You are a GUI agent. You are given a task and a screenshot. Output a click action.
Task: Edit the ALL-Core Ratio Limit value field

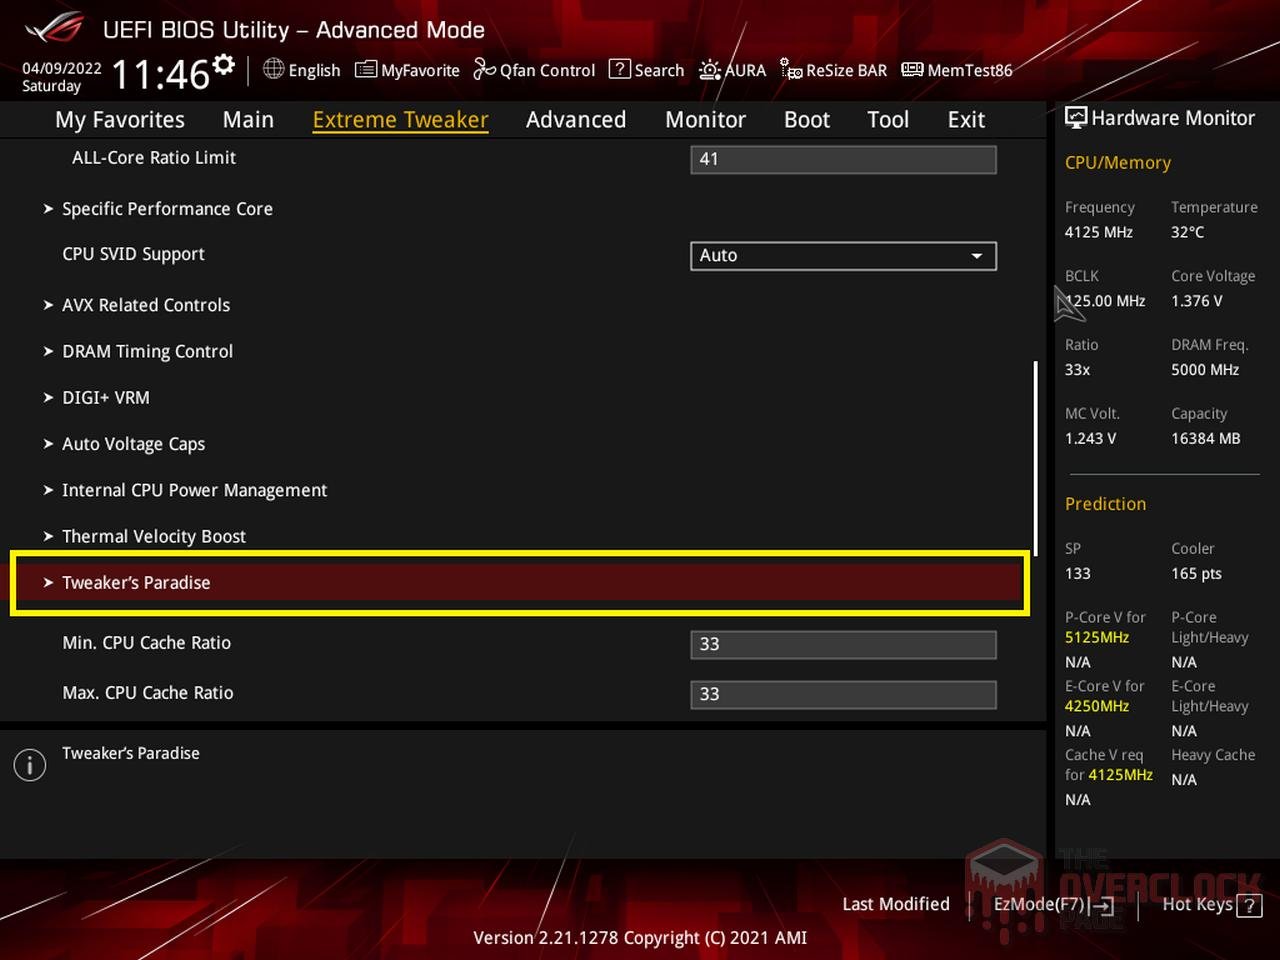842,159
